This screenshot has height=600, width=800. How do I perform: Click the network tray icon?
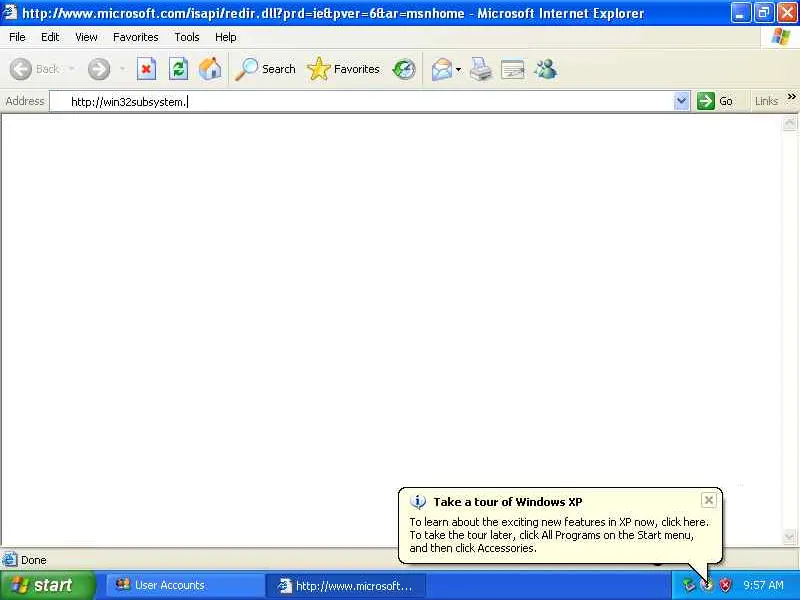[689, 585]
